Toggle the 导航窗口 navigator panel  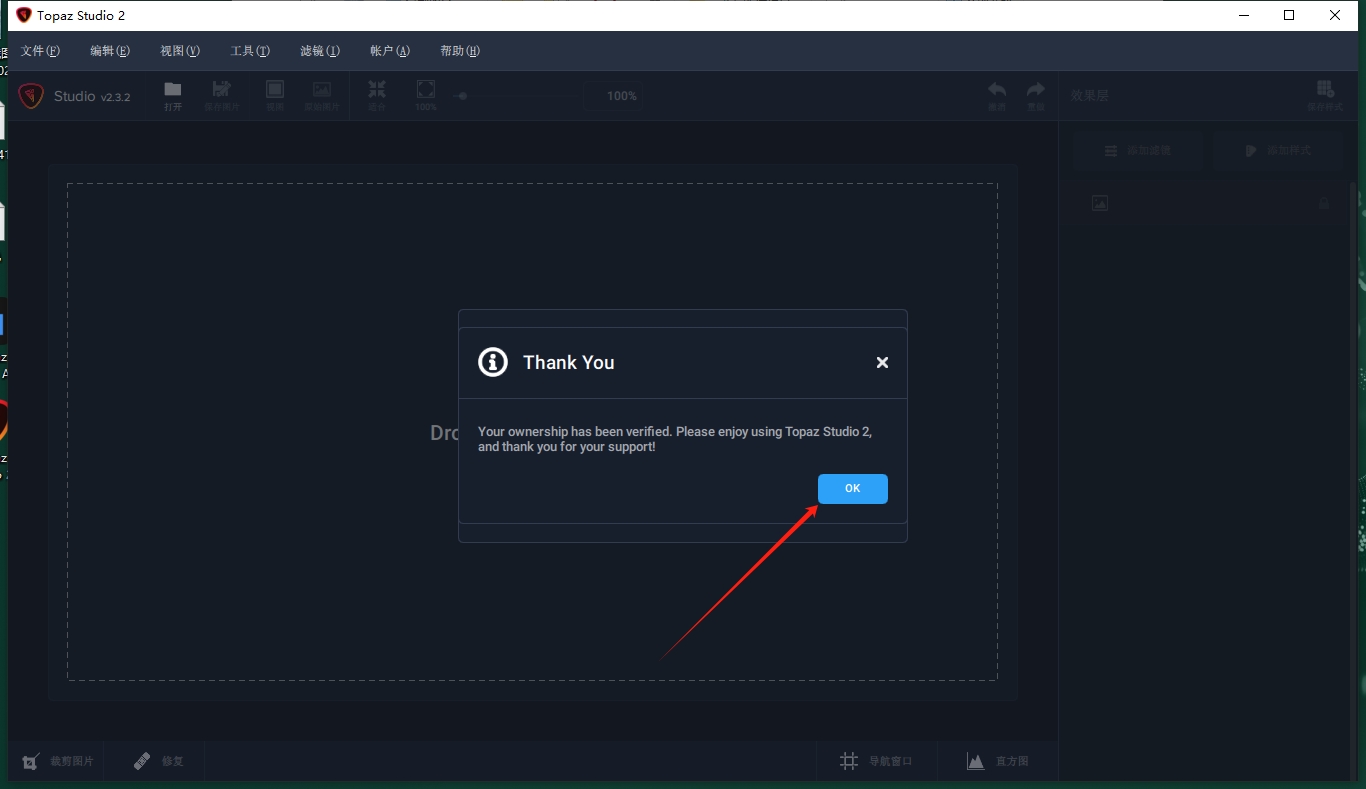click(877, 761)
